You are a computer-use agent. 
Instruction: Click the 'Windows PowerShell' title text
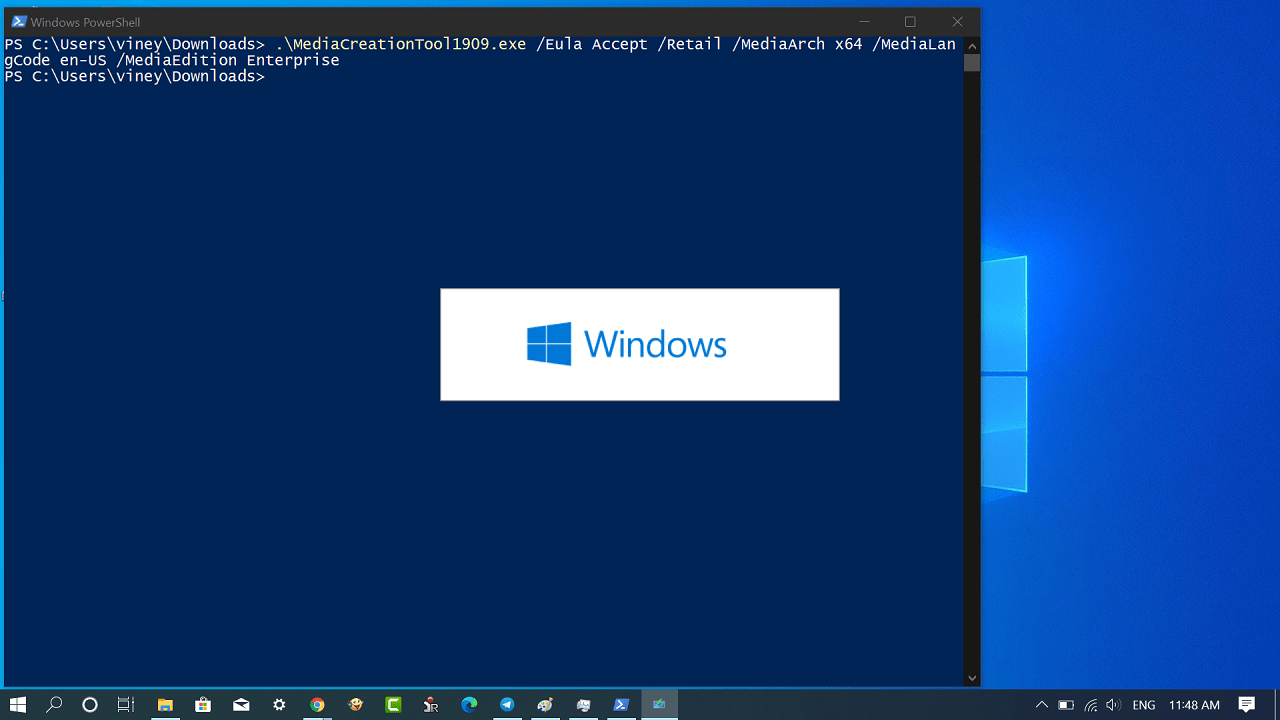tap(86, 22)
